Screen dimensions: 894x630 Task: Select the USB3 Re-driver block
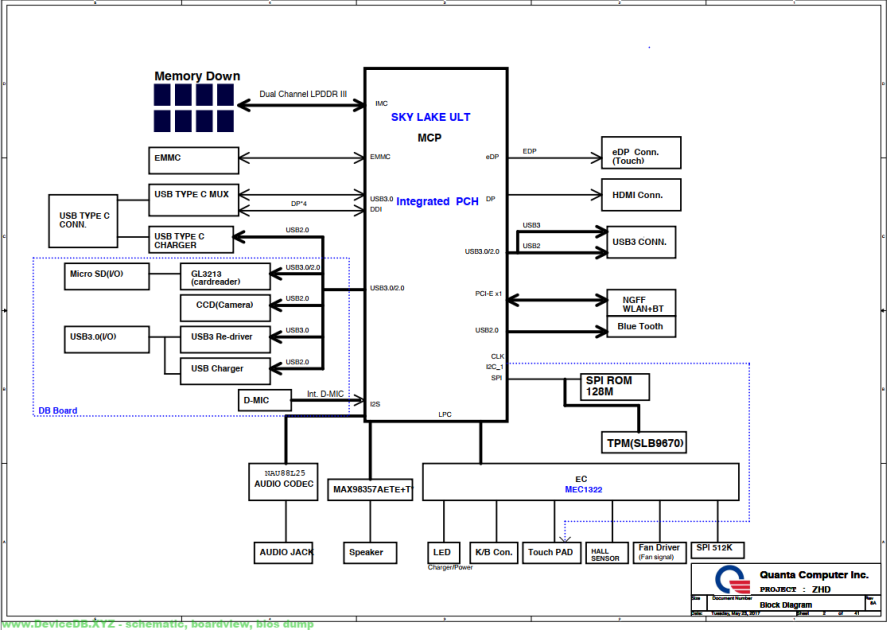tap(225, 339)
